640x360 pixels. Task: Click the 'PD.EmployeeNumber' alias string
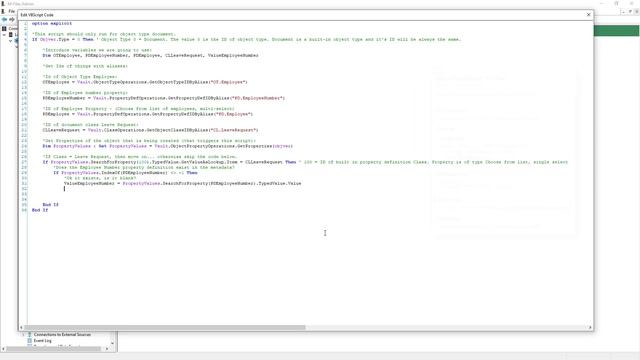pyautogui.click(x=258, y=98)
